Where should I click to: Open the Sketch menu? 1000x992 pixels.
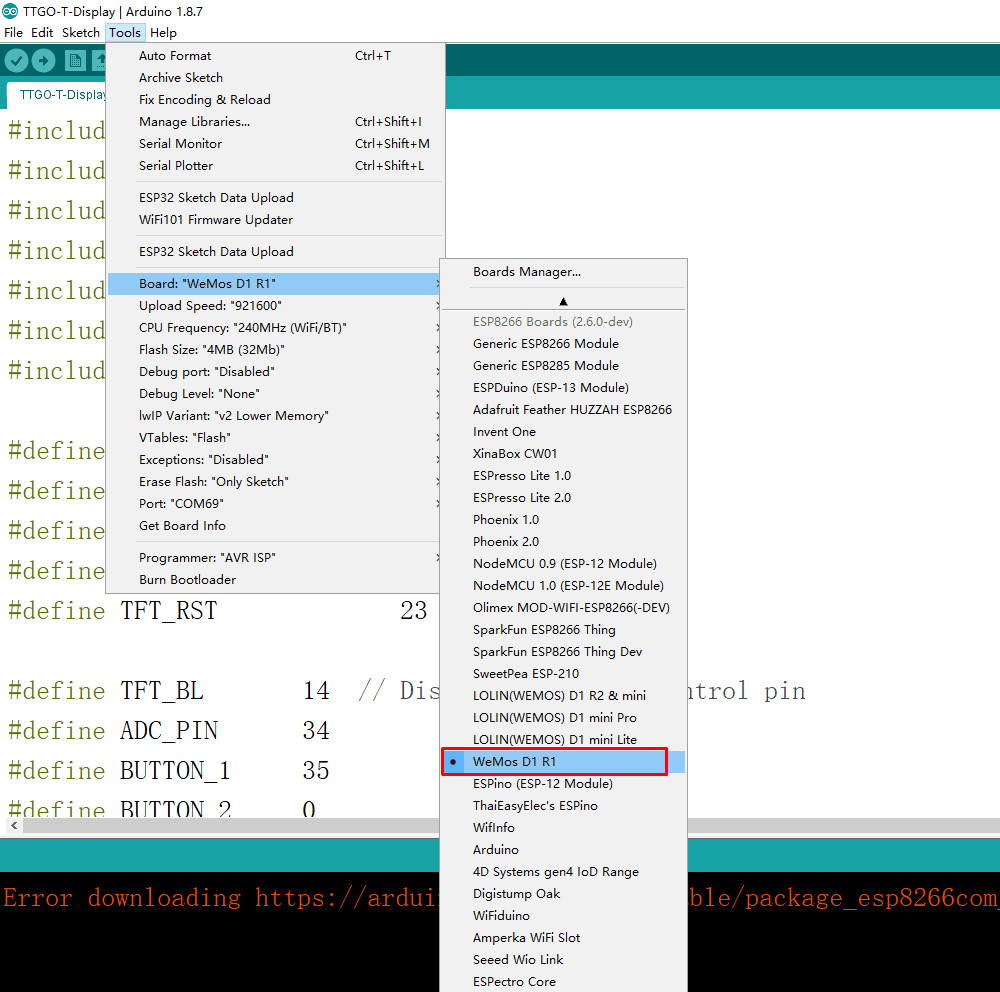point(81,32)
